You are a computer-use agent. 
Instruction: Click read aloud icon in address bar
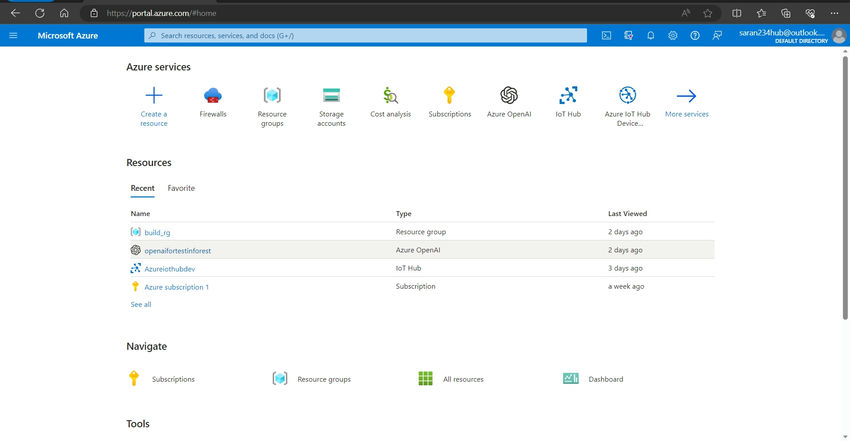pos(686,13)
